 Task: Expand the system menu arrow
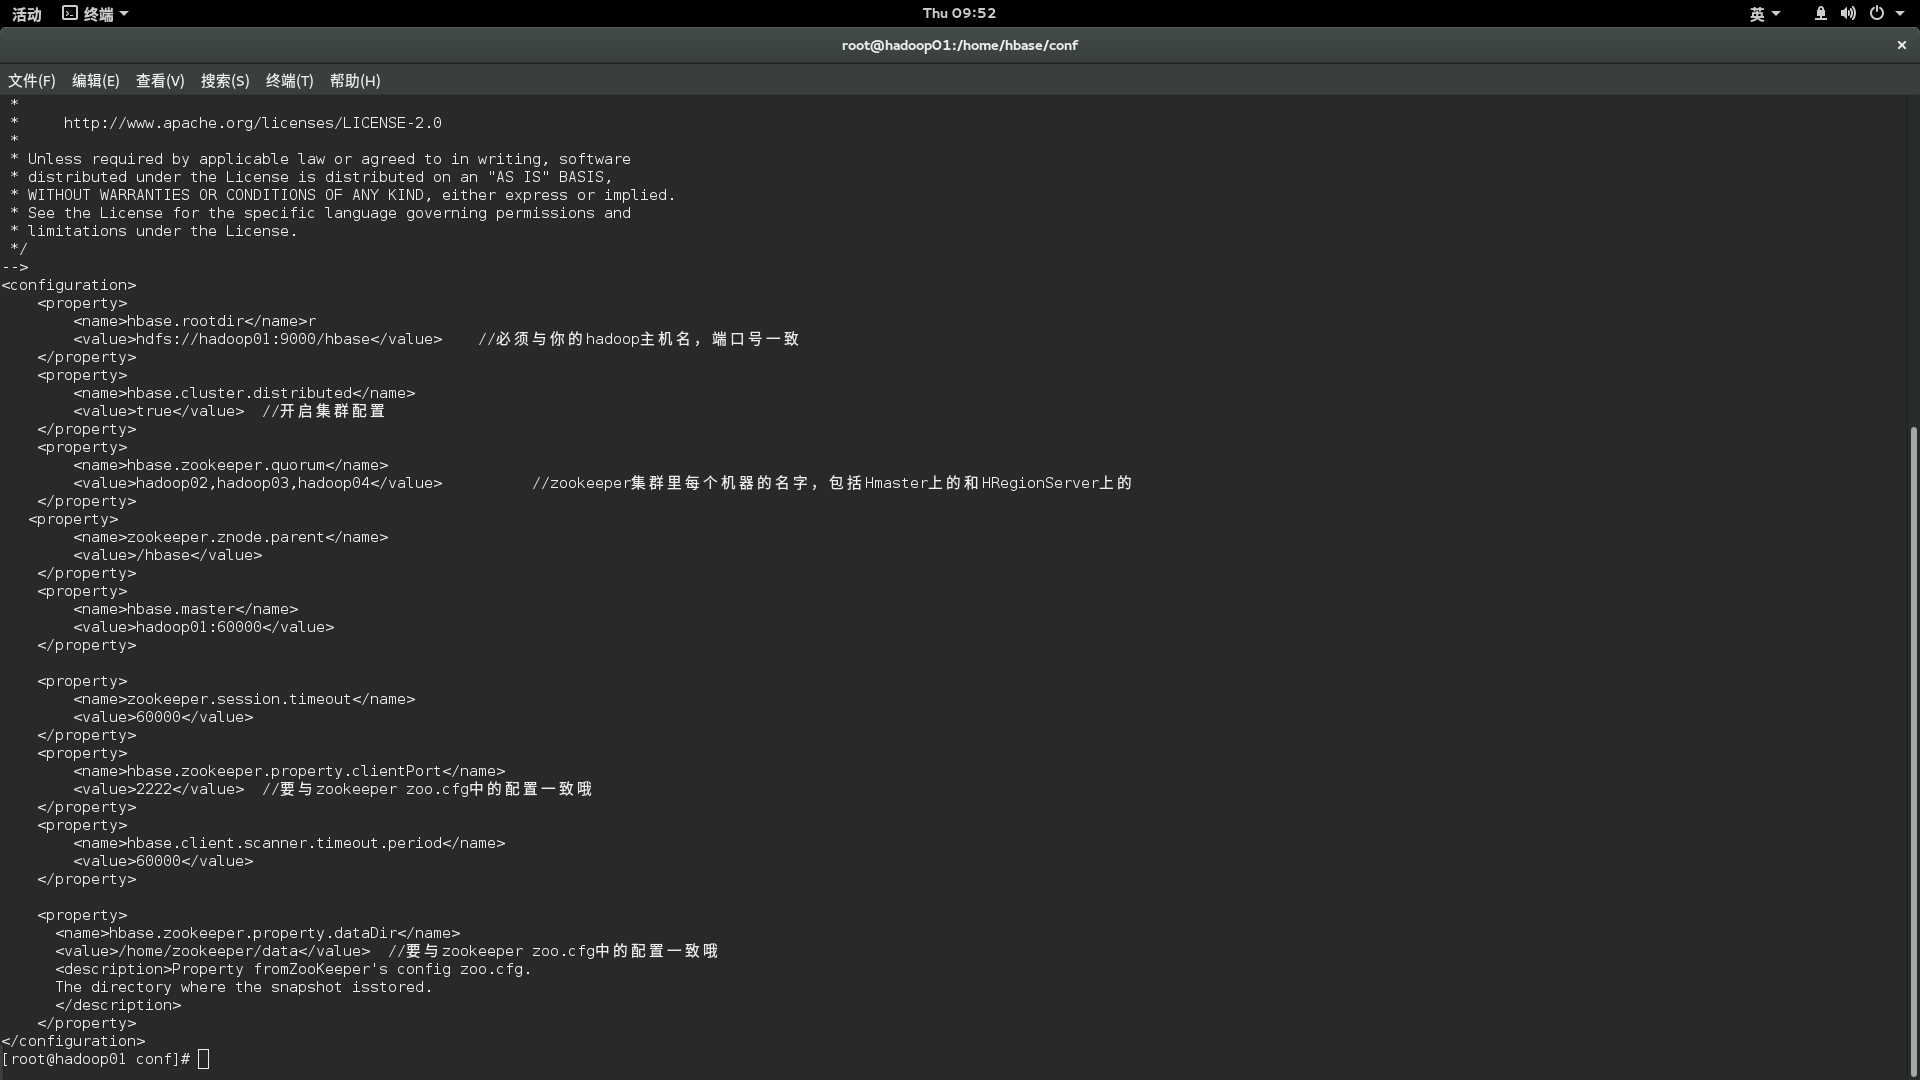pos(1900,14)
